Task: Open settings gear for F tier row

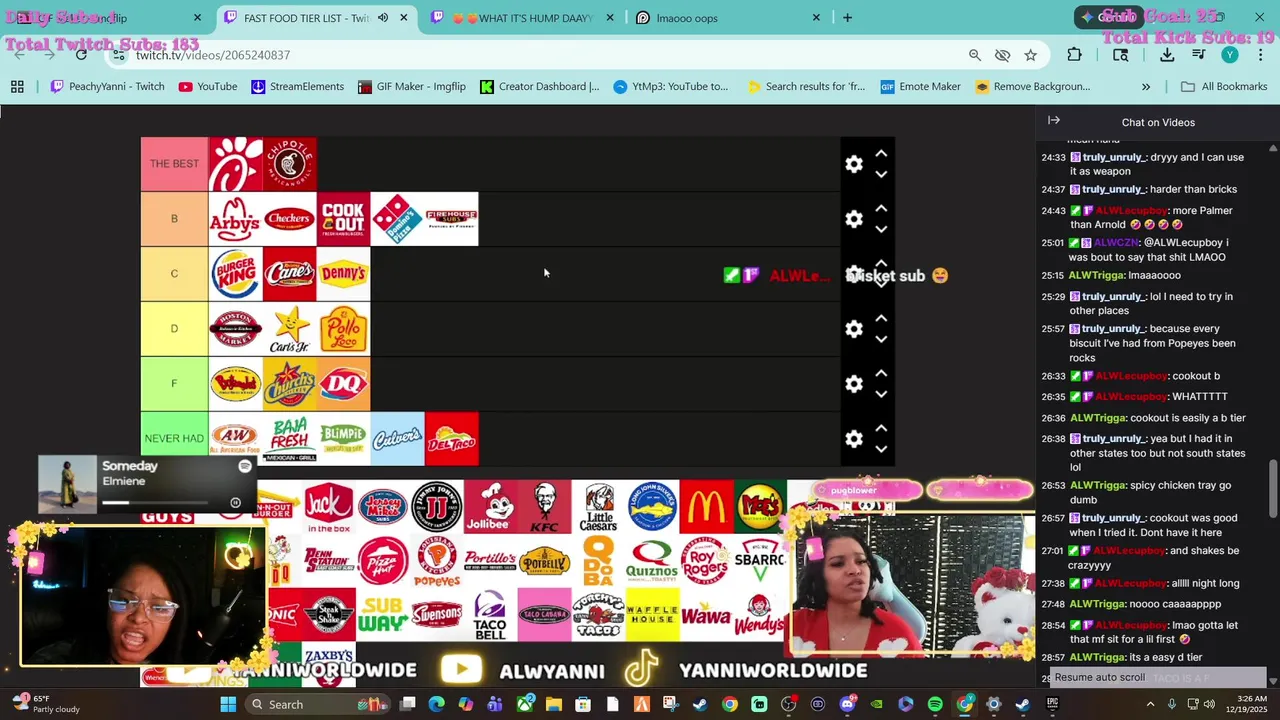Action: 854,384
